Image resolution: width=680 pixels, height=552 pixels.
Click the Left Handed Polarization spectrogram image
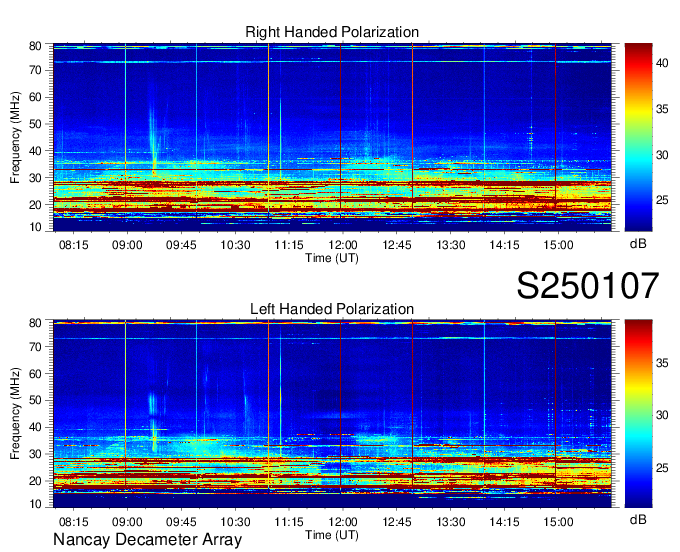point(332,414)
